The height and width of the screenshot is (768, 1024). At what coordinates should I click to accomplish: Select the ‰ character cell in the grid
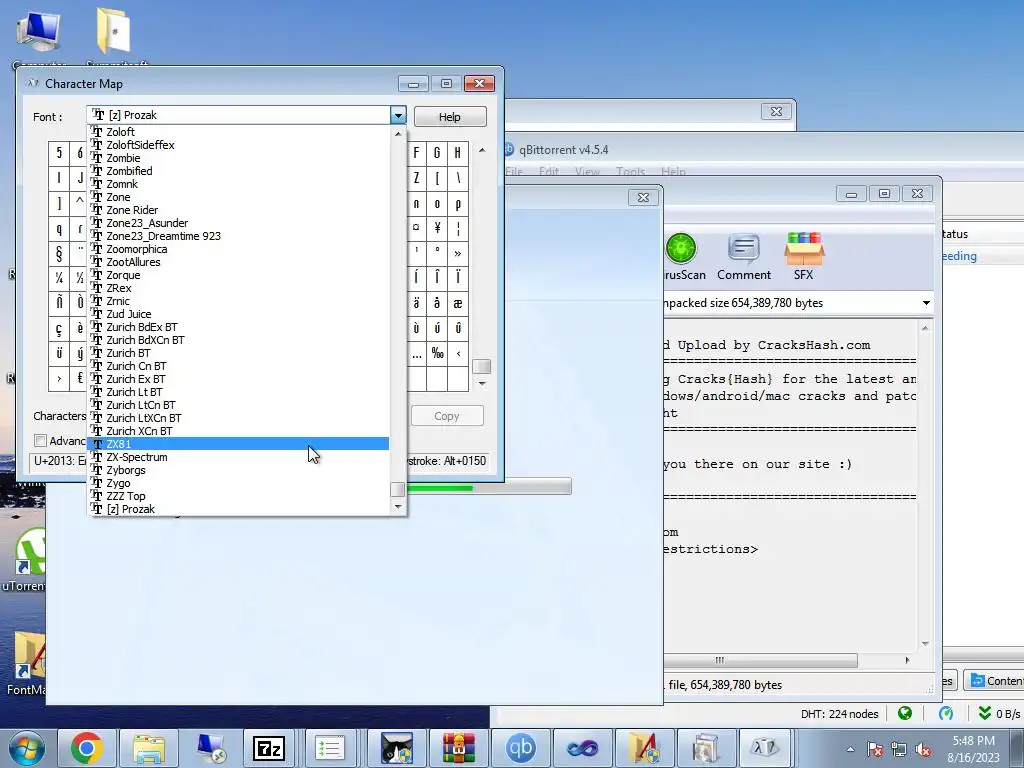437,353
